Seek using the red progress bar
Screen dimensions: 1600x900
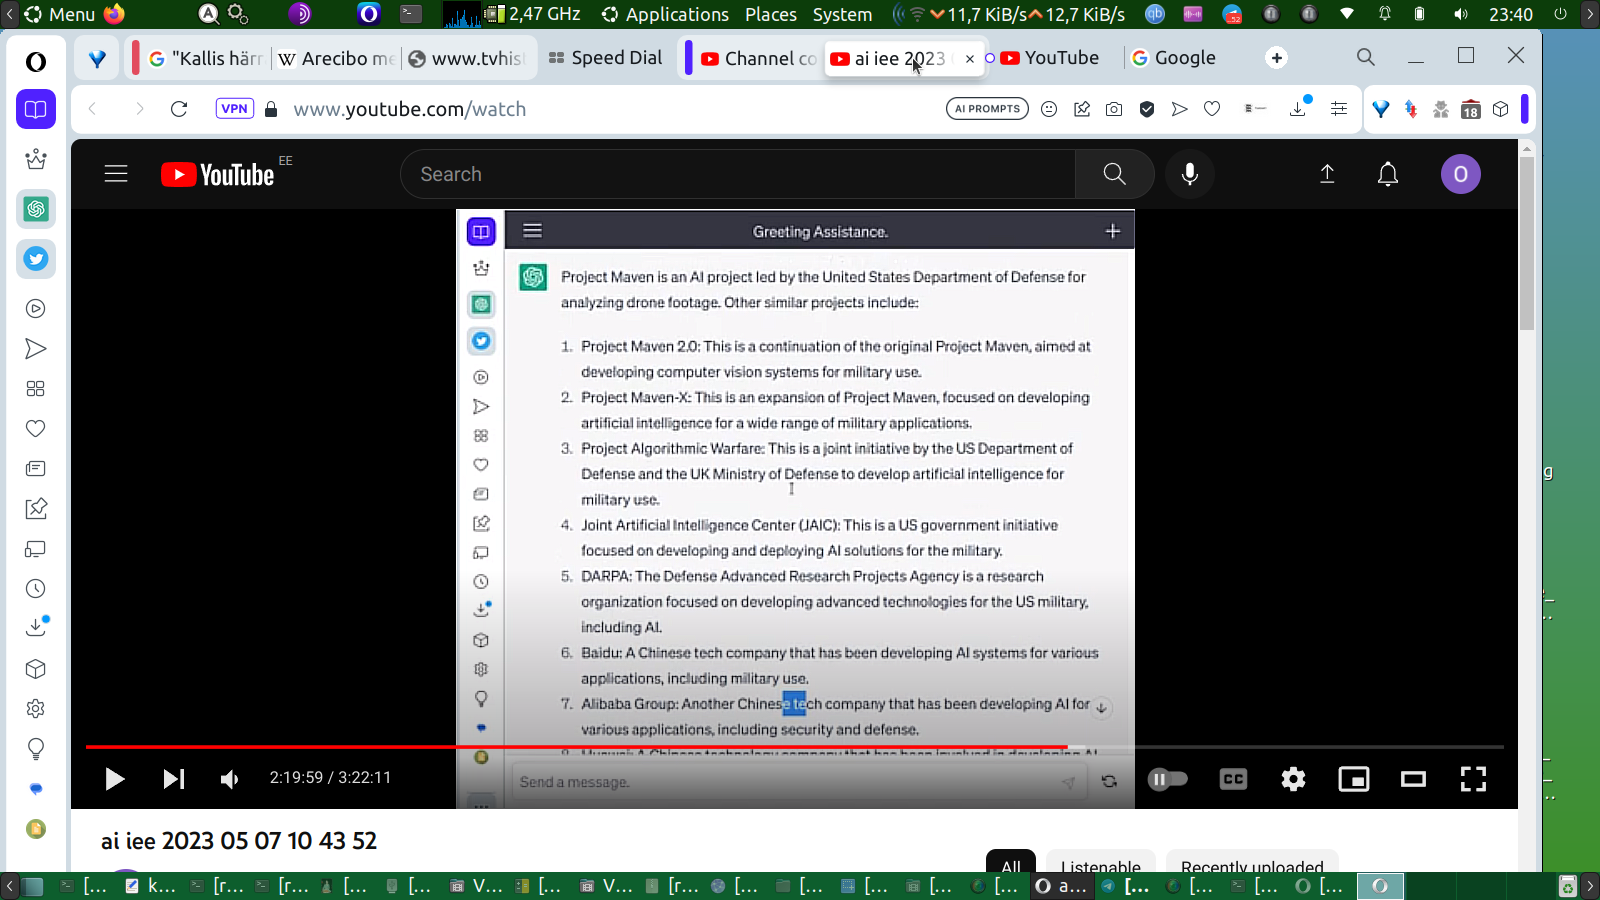click(600, 747)
